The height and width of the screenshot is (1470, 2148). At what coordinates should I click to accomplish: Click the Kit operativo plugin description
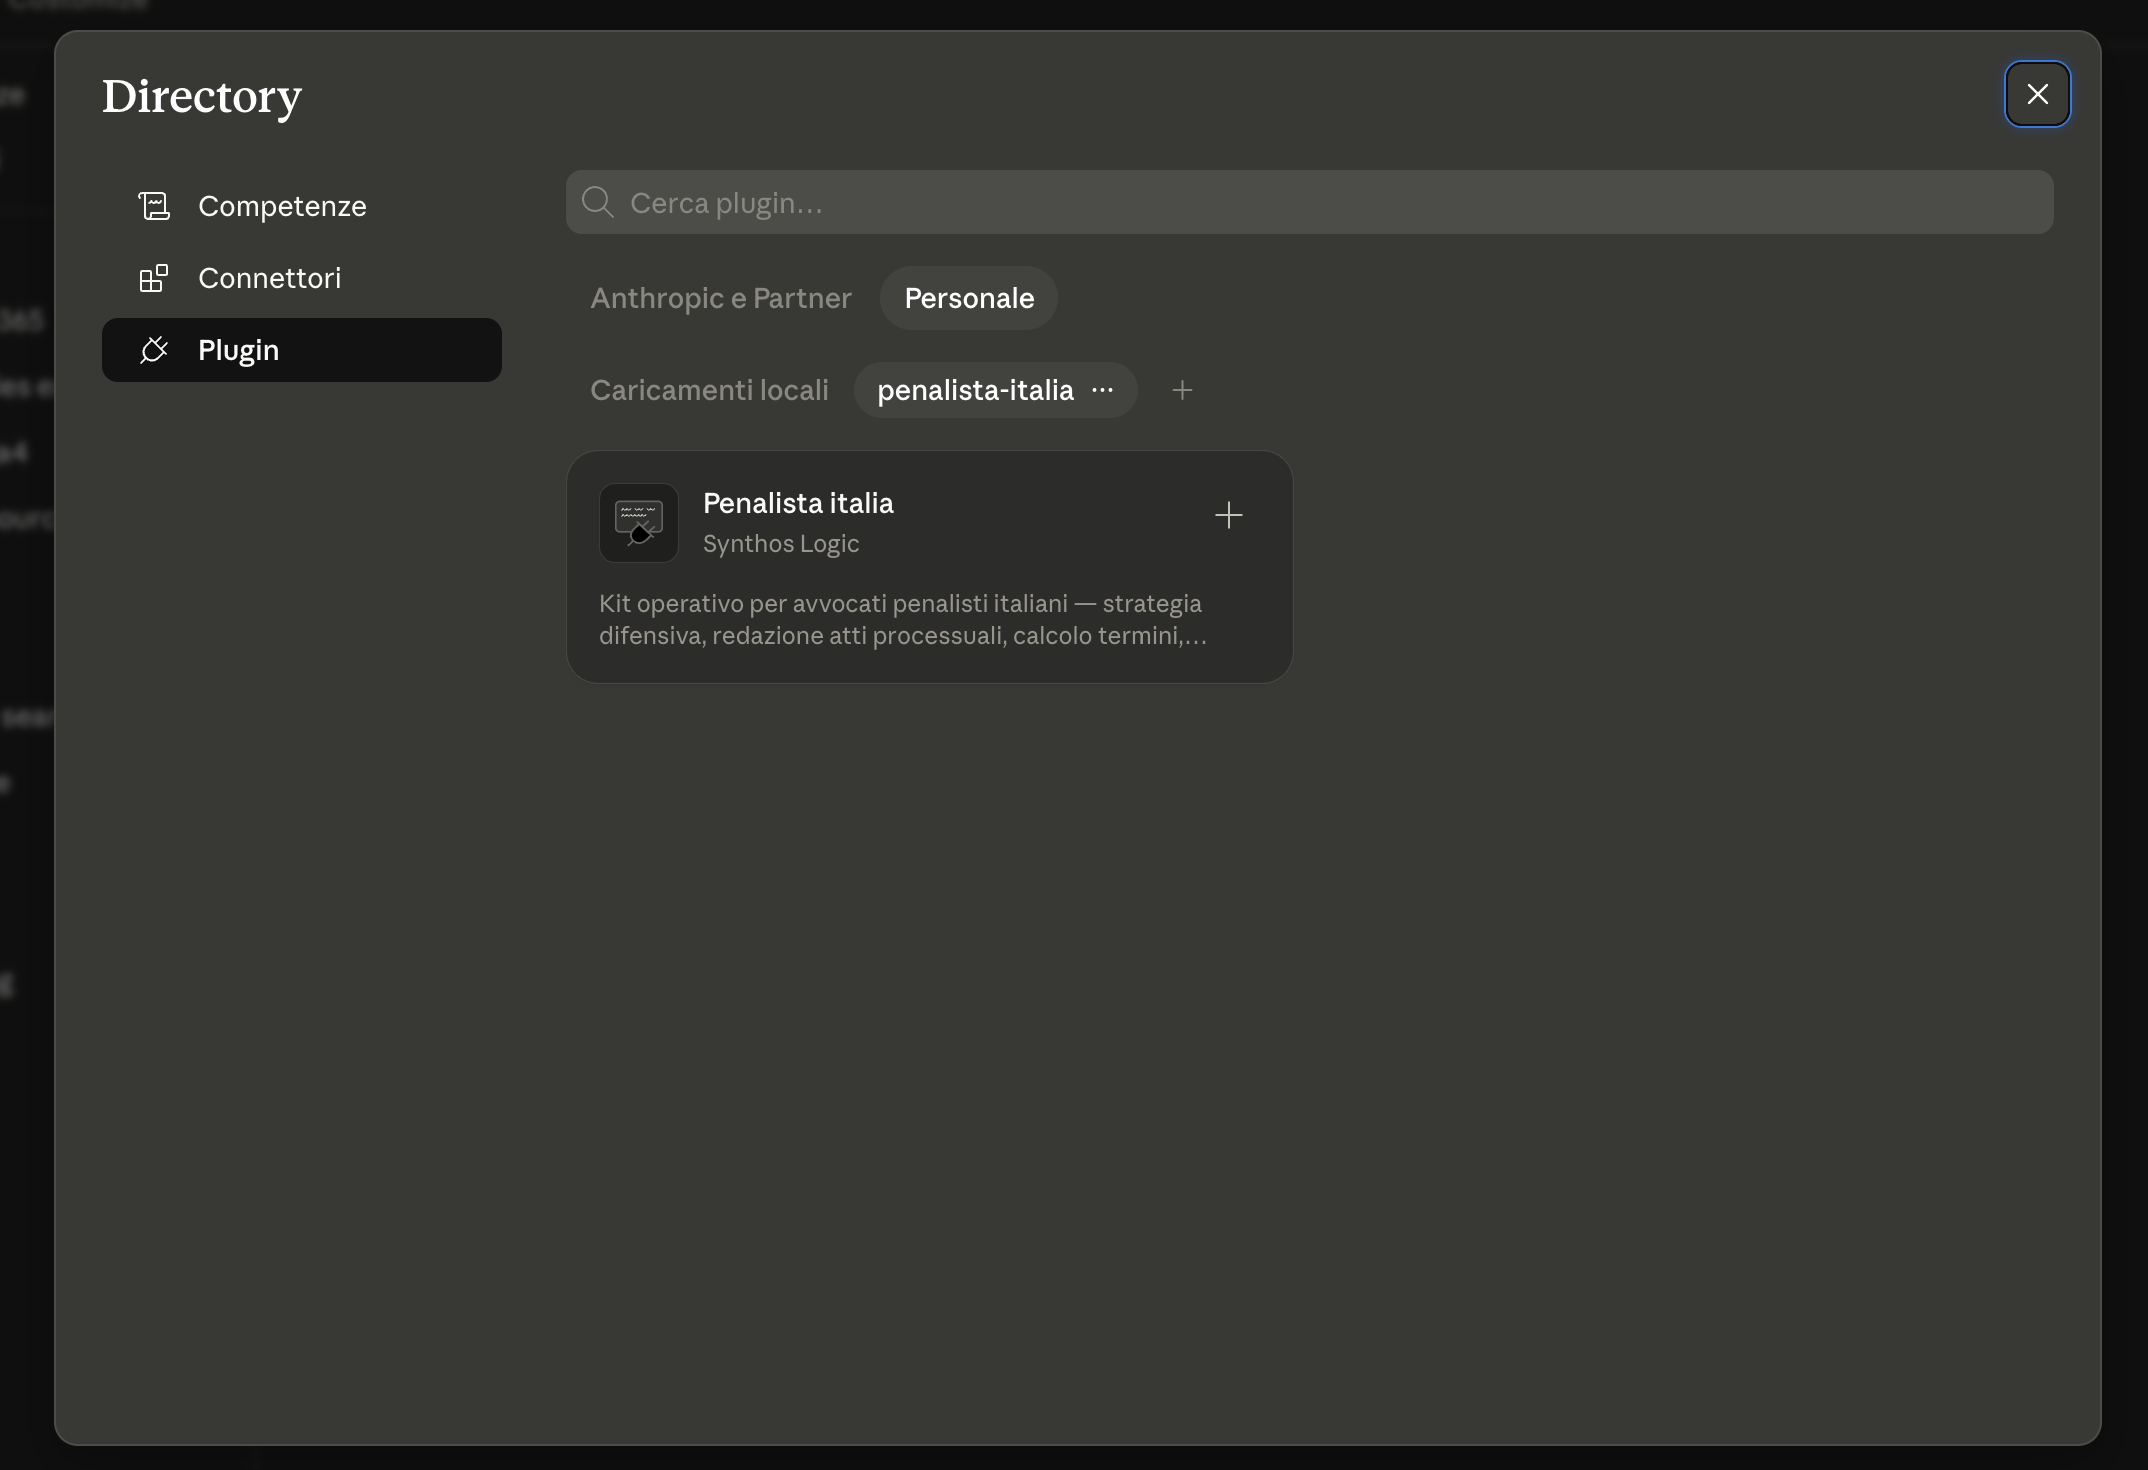[x=903, y=620]
